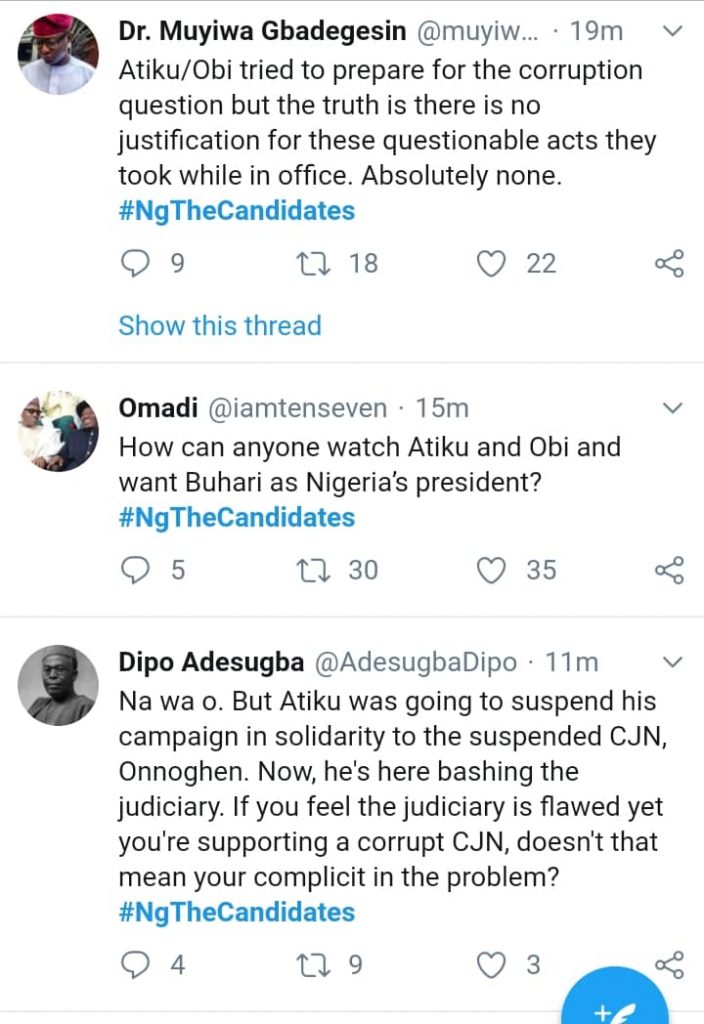The width and height of the screenshot is (704, 1024).
Task: Open dropdown arrow on Omadi's tweet
Action: tap(673, 408)
